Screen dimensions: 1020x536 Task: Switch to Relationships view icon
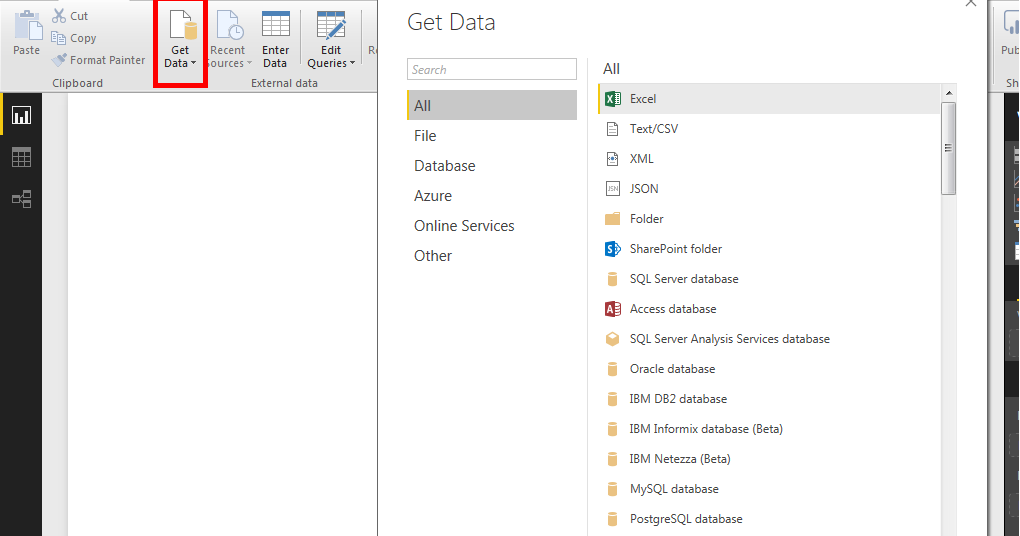(21, 199)
